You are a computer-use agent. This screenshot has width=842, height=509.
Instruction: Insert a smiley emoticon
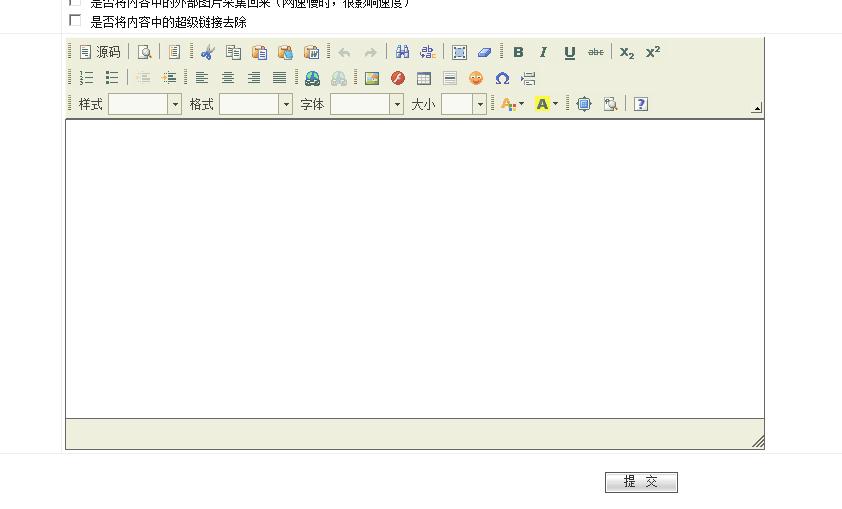476,78
